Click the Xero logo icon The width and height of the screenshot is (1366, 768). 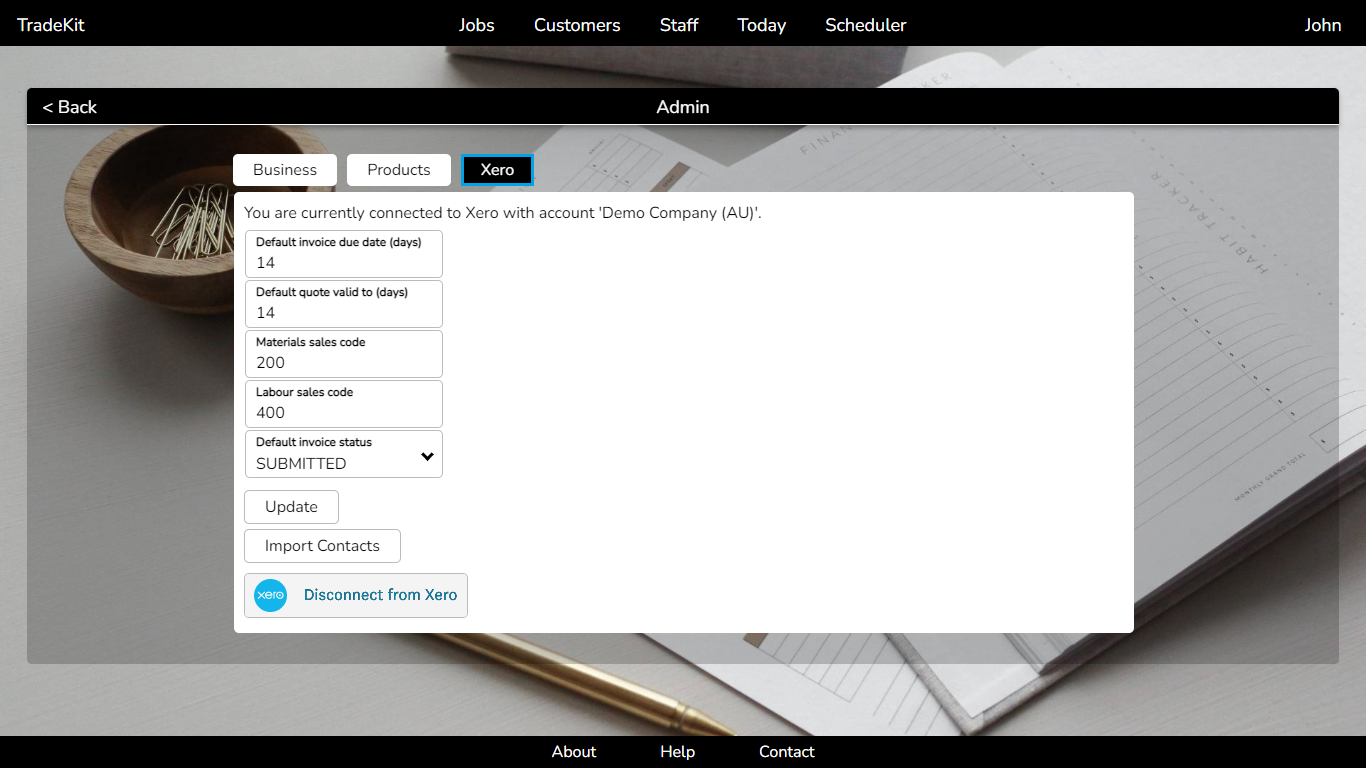(x=270, y=595)
